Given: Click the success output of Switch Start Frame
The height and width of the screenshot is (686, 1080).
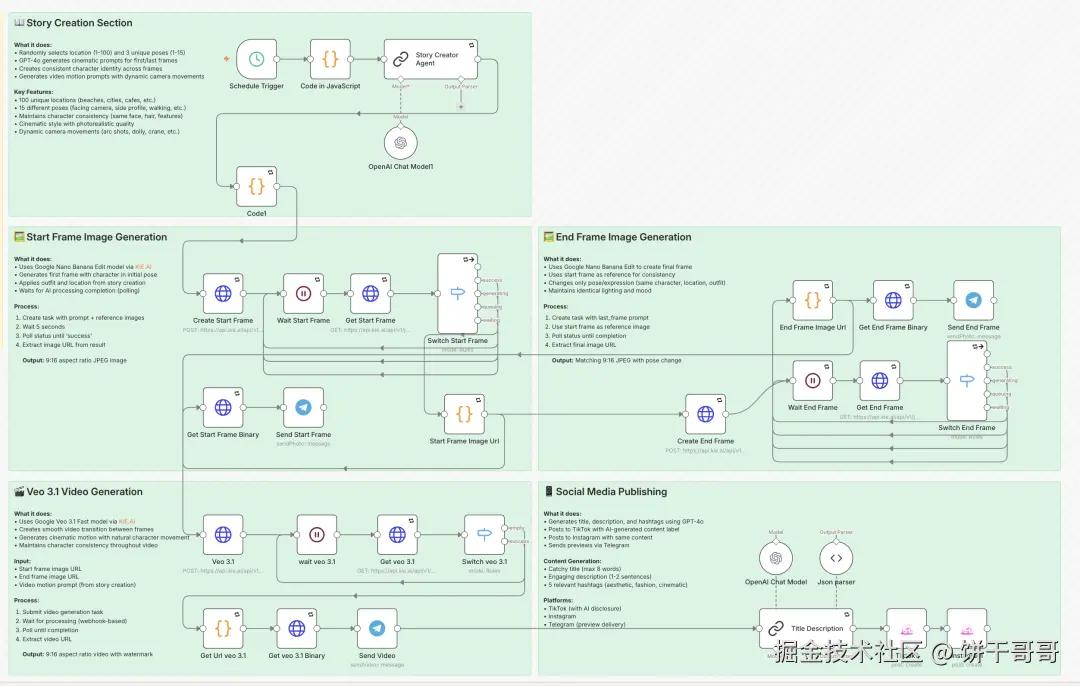Looking at the screenshot, I should point(478,280).
